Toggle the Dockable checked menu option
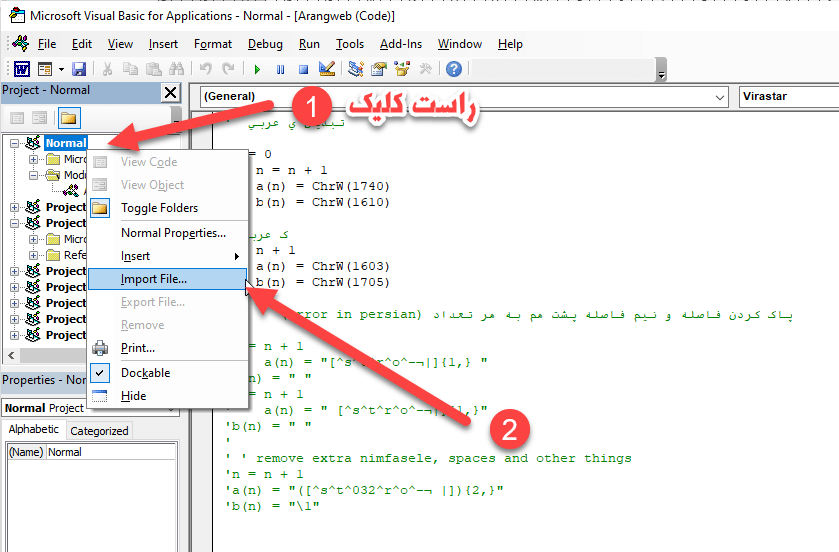This screenshot has height=552, width=839. pyautogui.click(x=145, y=372)
